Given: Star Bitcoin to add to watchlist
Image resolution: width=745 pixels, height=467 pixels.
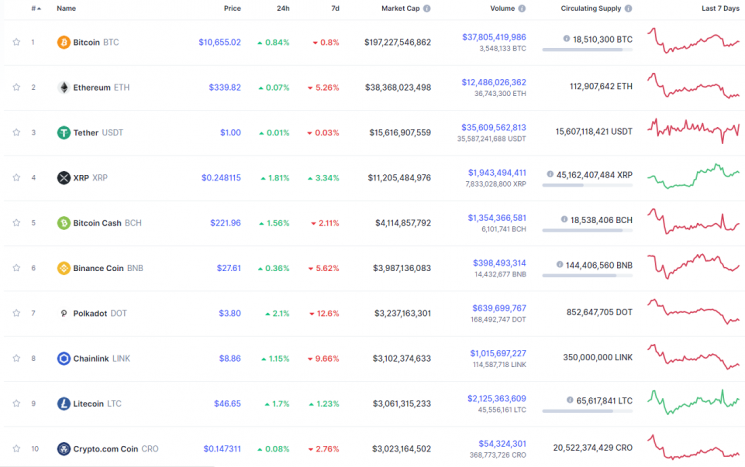Looking at the screenshot, I should [16, 42].
